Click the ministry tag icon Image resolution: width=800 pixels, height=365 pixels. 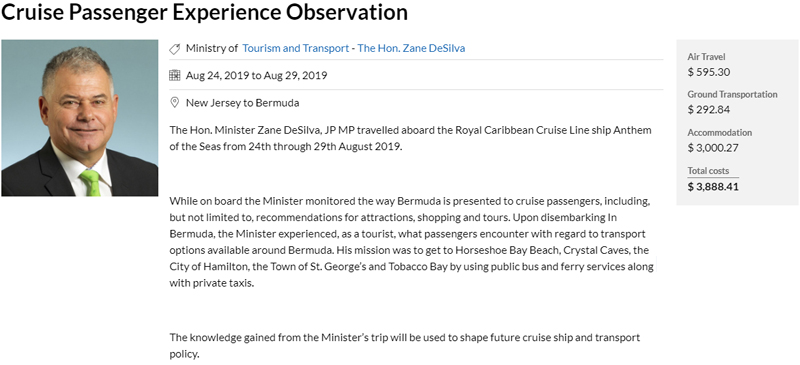tap(174, 48)
